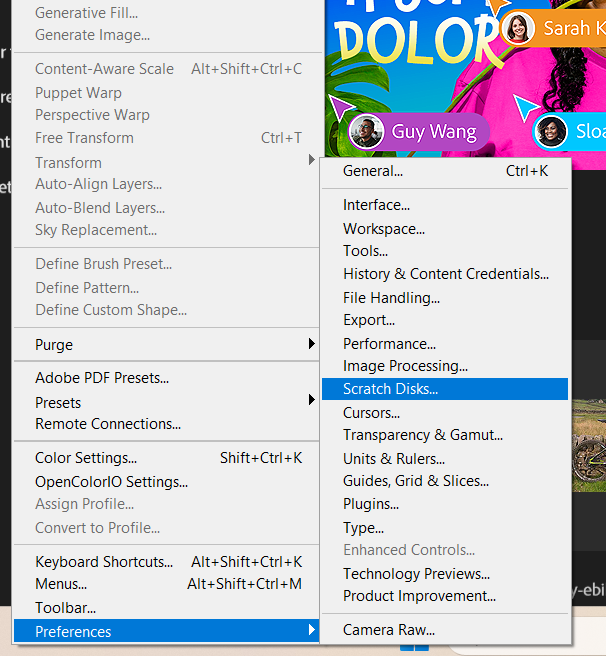Open Toolbar customization dialog

(x=166, y=608)
